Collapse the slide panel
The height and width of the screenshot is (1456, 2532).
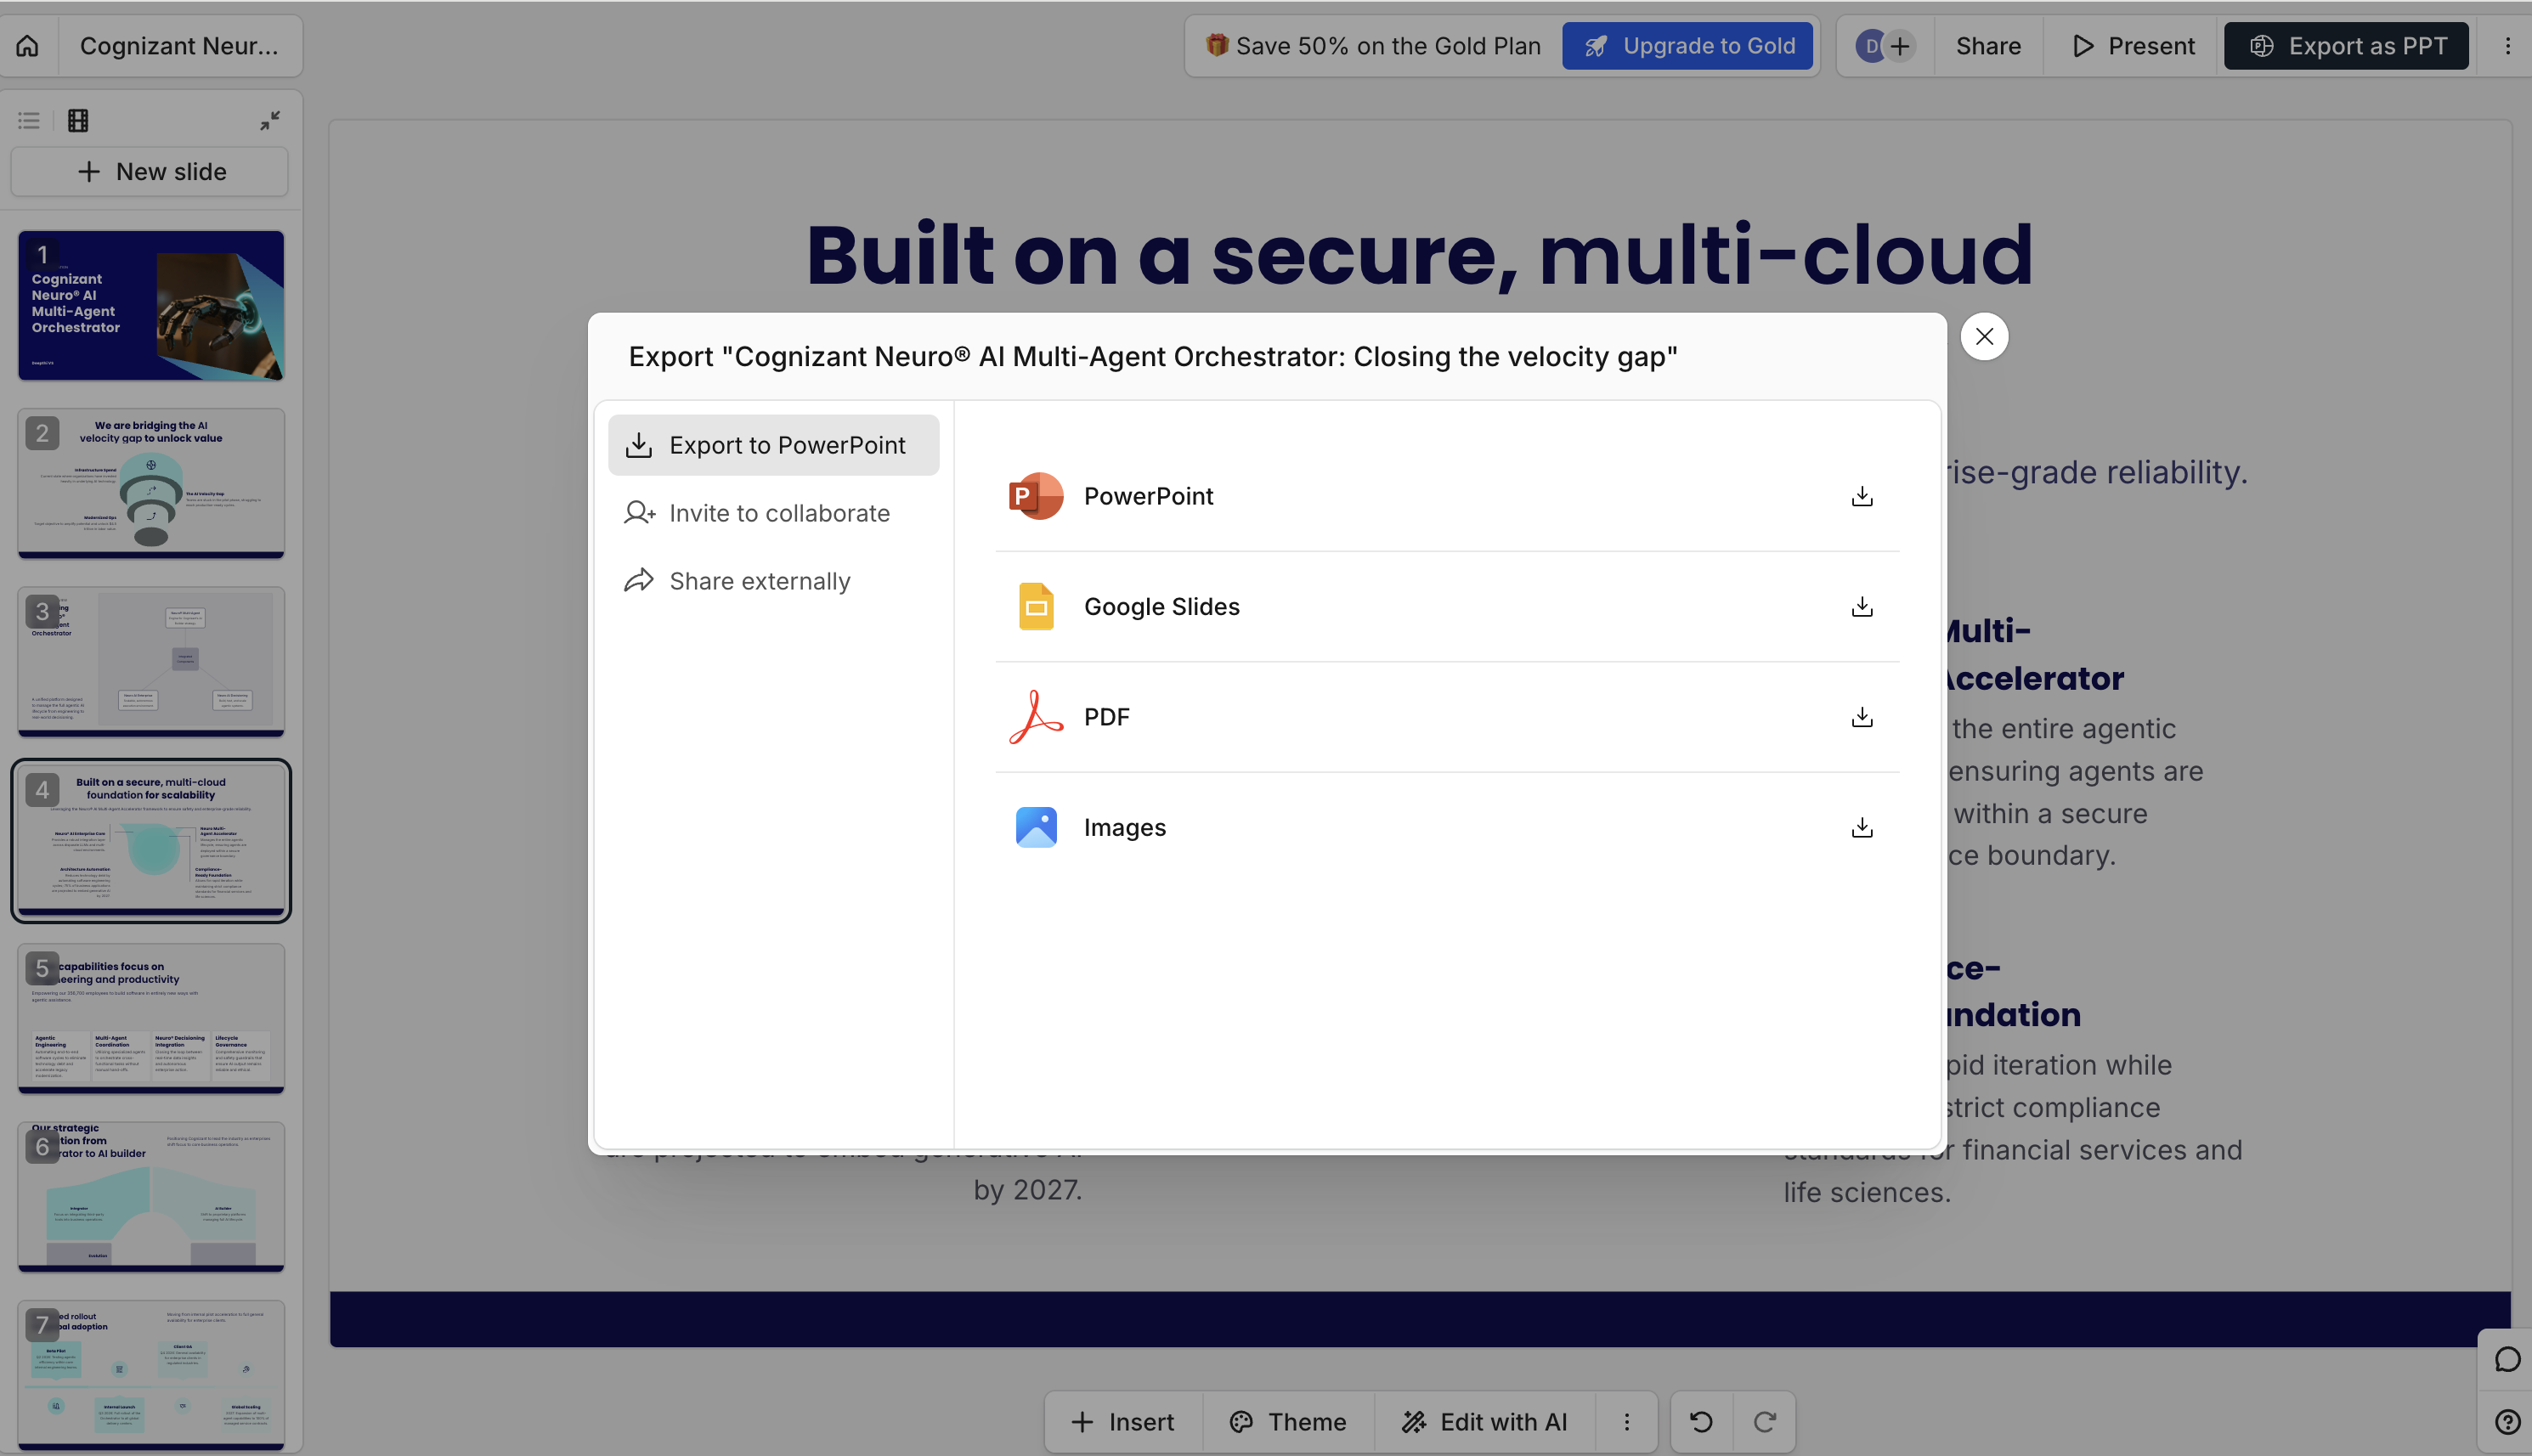(270, 121)
